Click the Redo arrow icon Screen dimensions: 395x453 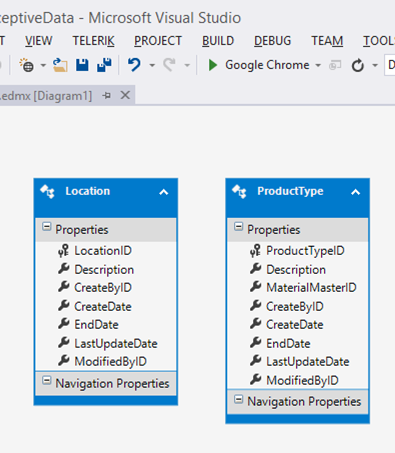pos(169,65)
